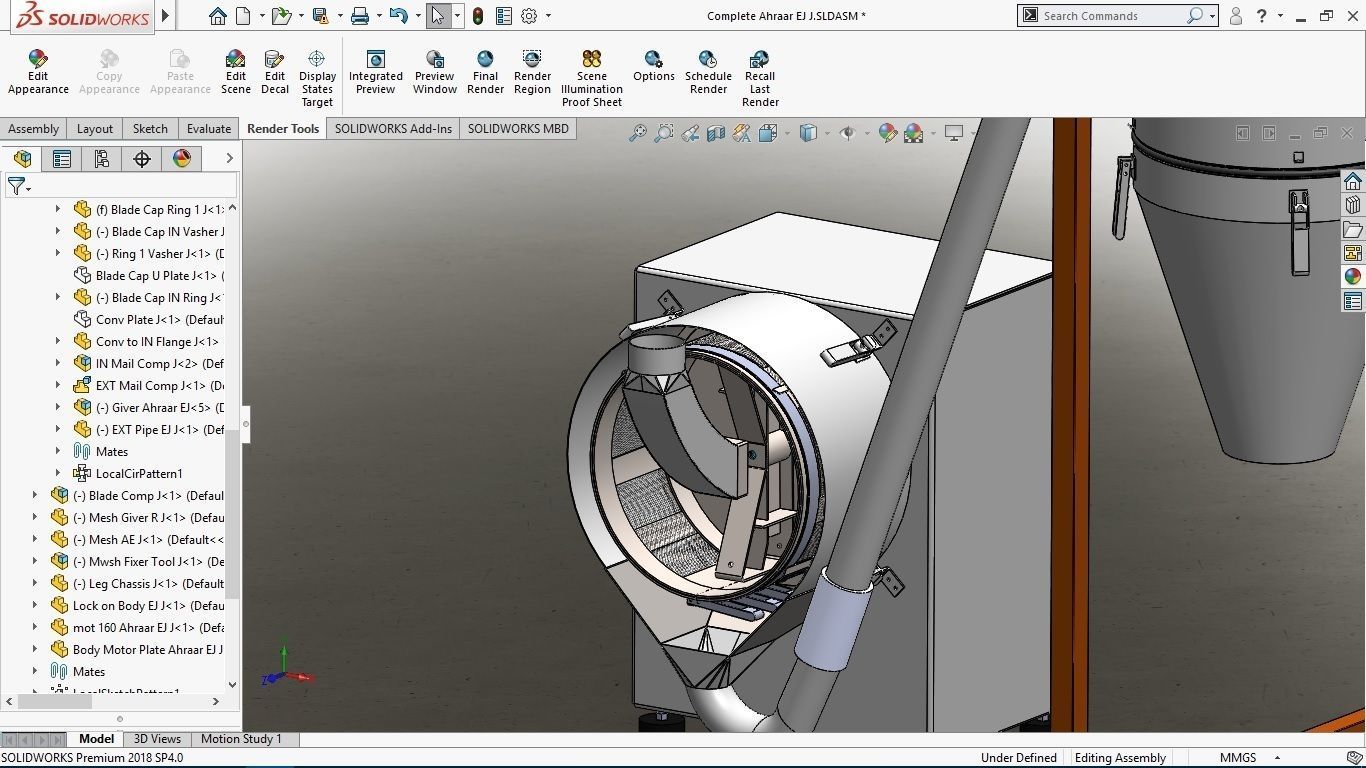
Task: Open the Appearances task pane icon
Action: [x=1353, y=277]
